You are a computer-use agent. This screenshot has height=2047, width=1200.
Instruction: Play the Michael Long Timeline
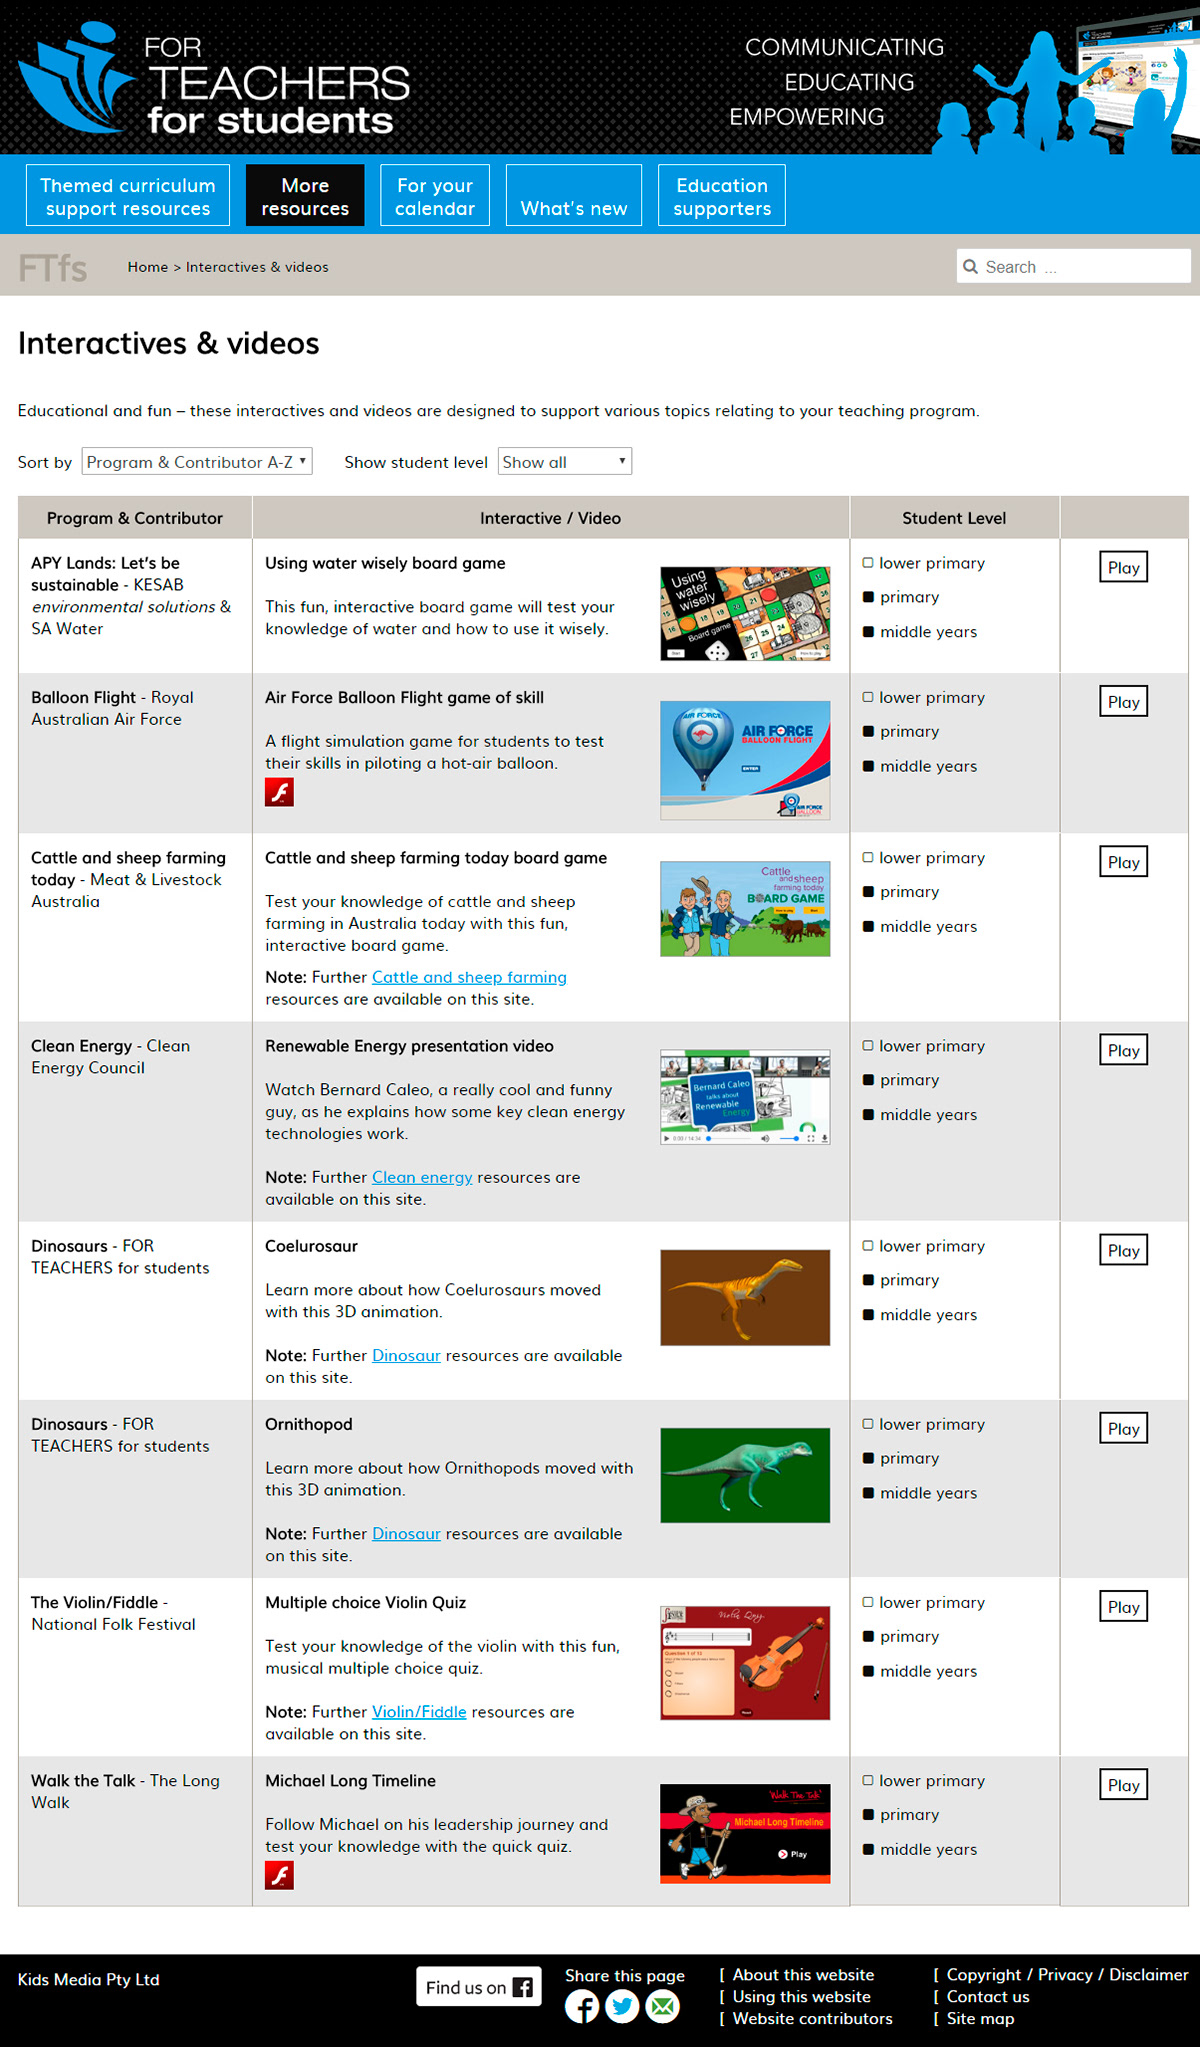tap(1123, 1785)
